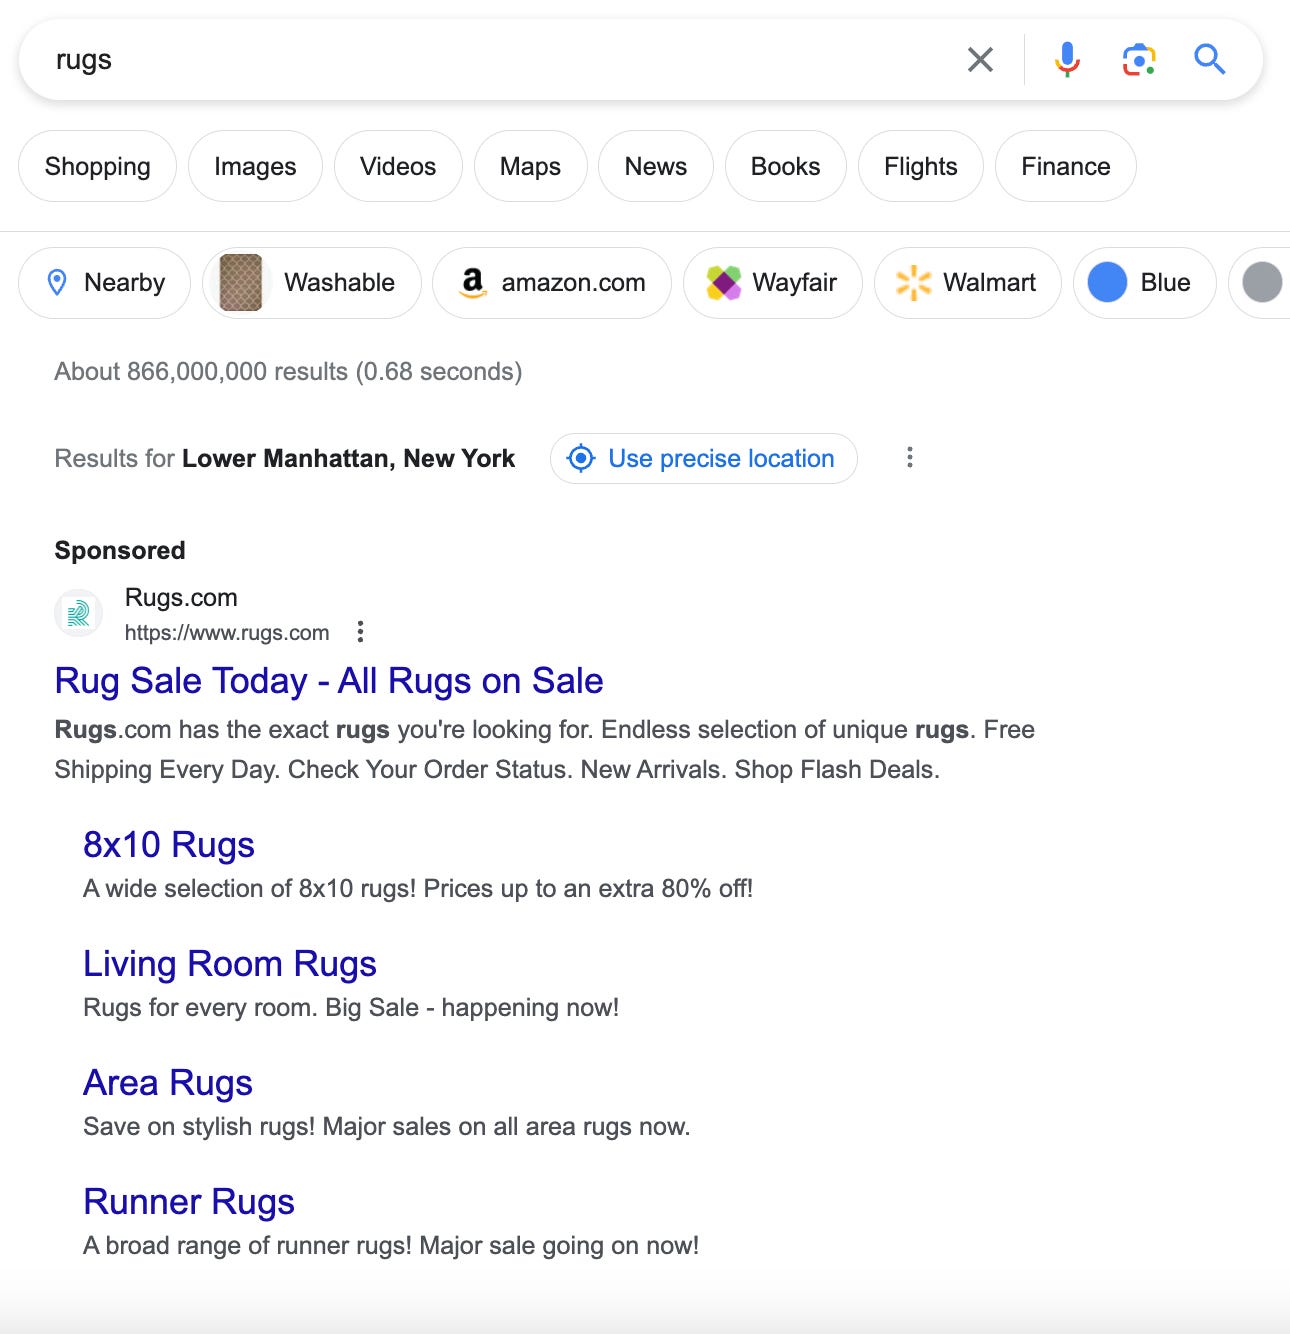Filter by amazon.com chip
The width and height of the screenshot is (1290, 1334).
click(552, 283)
